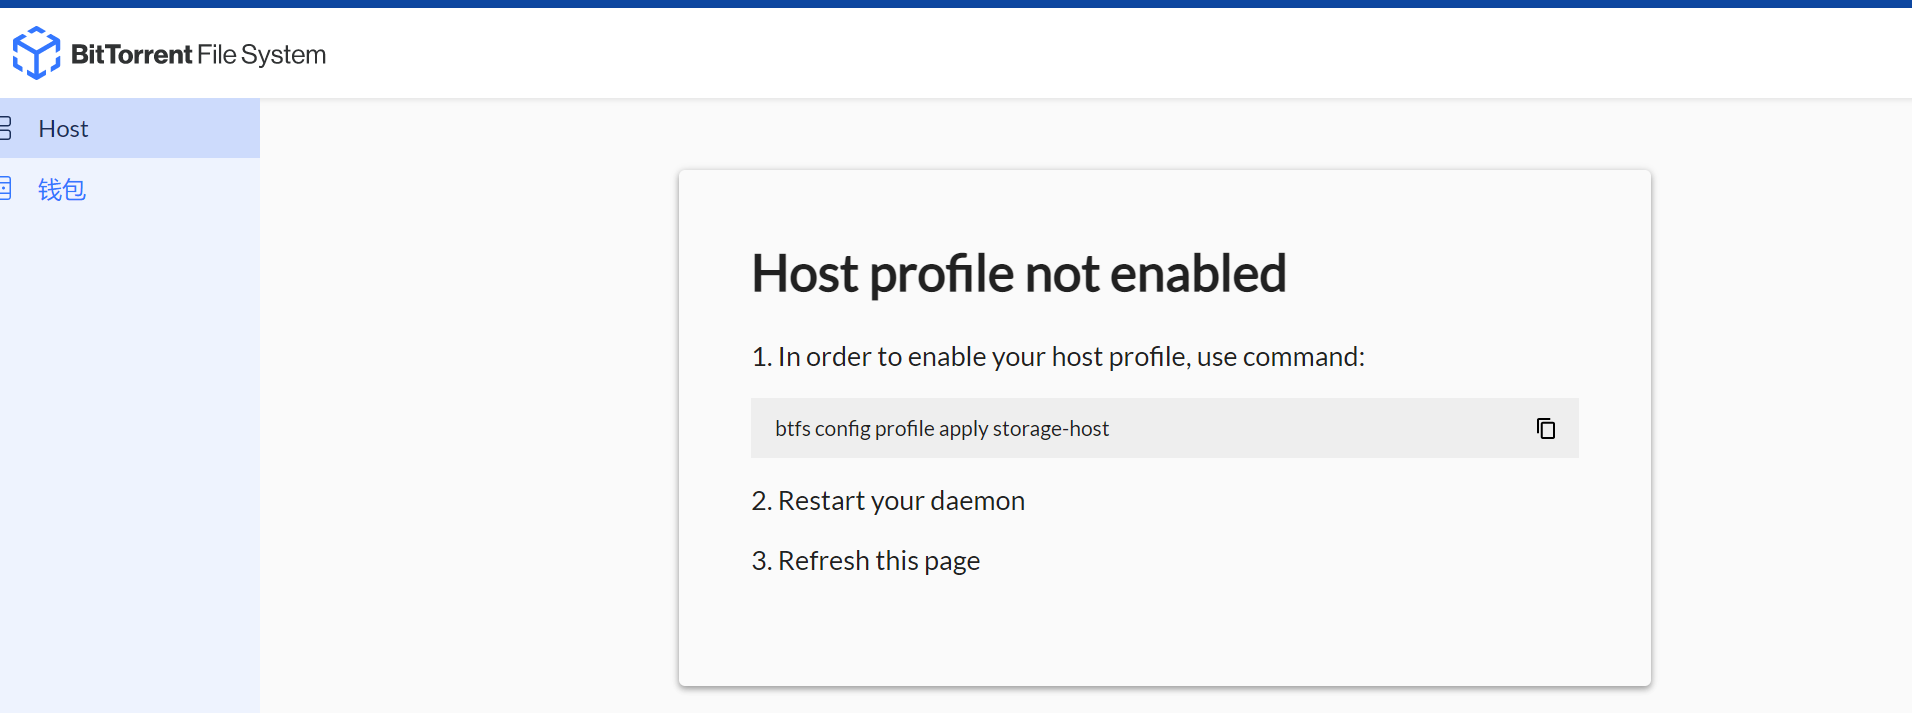
Task: Open the 钱包 sidebar menu item
Action: [x=62, y=189]
